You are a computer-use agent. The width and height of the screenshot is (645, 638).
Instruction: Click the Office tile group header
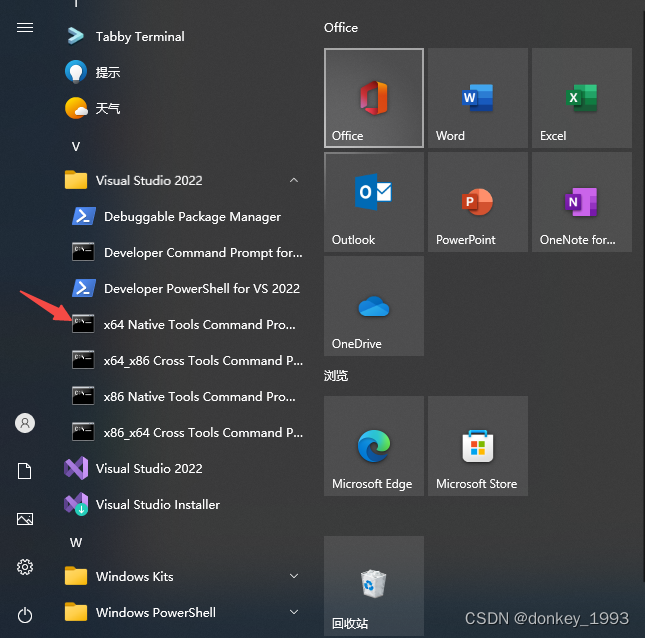tap(341, 28)
